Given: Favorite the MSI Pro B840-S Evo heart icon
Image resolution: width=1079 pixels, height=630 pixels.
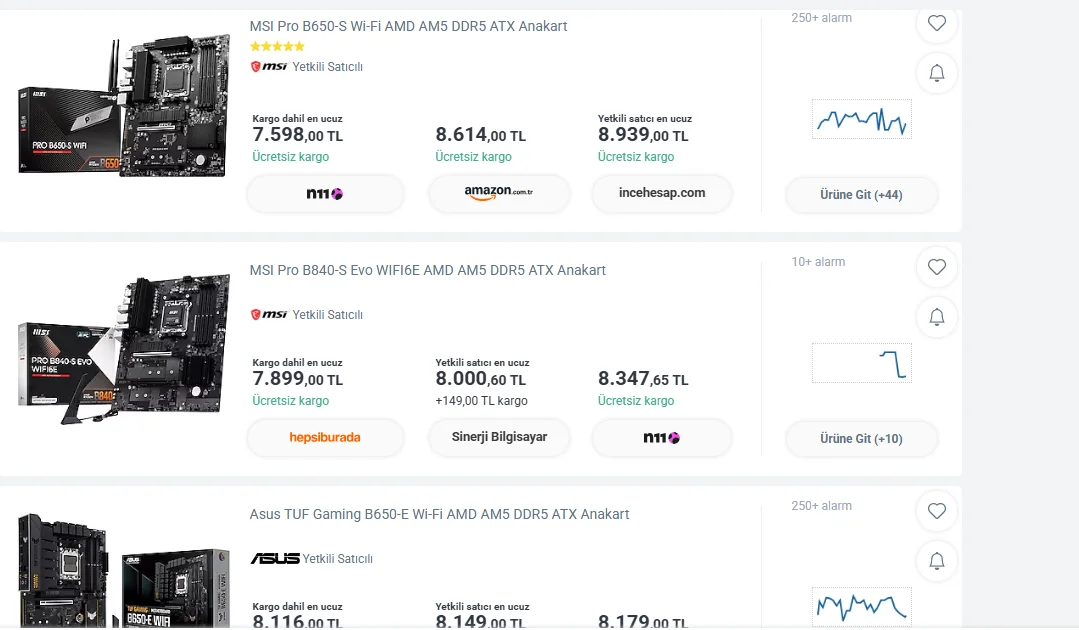Looking at the screenshot, I should 937,267.
